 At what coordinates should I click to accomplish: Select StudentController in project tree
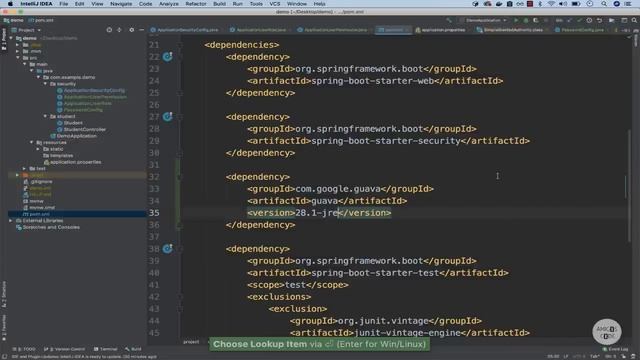click(84, 129)
